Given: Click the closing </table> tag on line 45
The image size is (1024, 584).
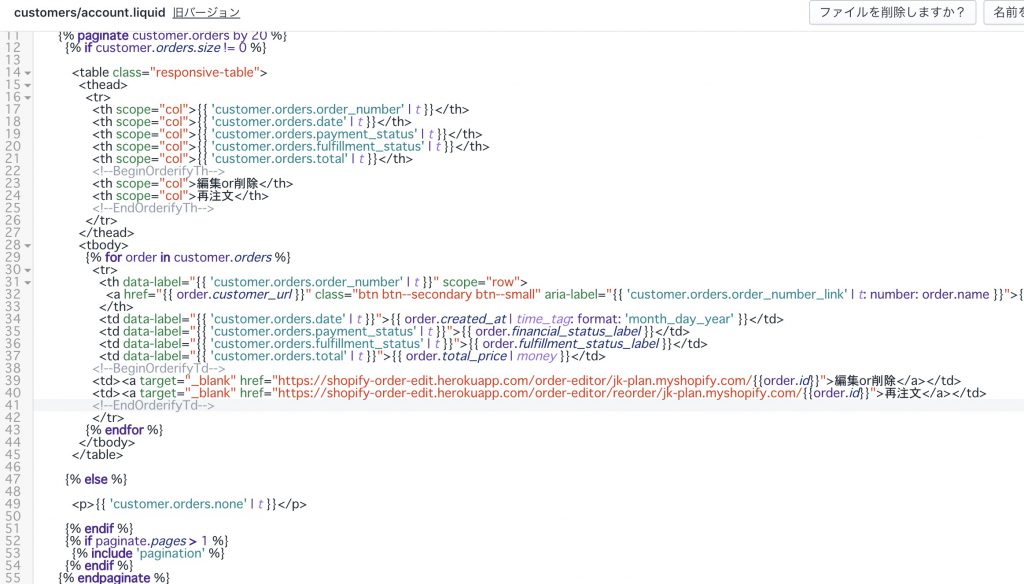Looking at the screenshot, I should coord(97,455).
